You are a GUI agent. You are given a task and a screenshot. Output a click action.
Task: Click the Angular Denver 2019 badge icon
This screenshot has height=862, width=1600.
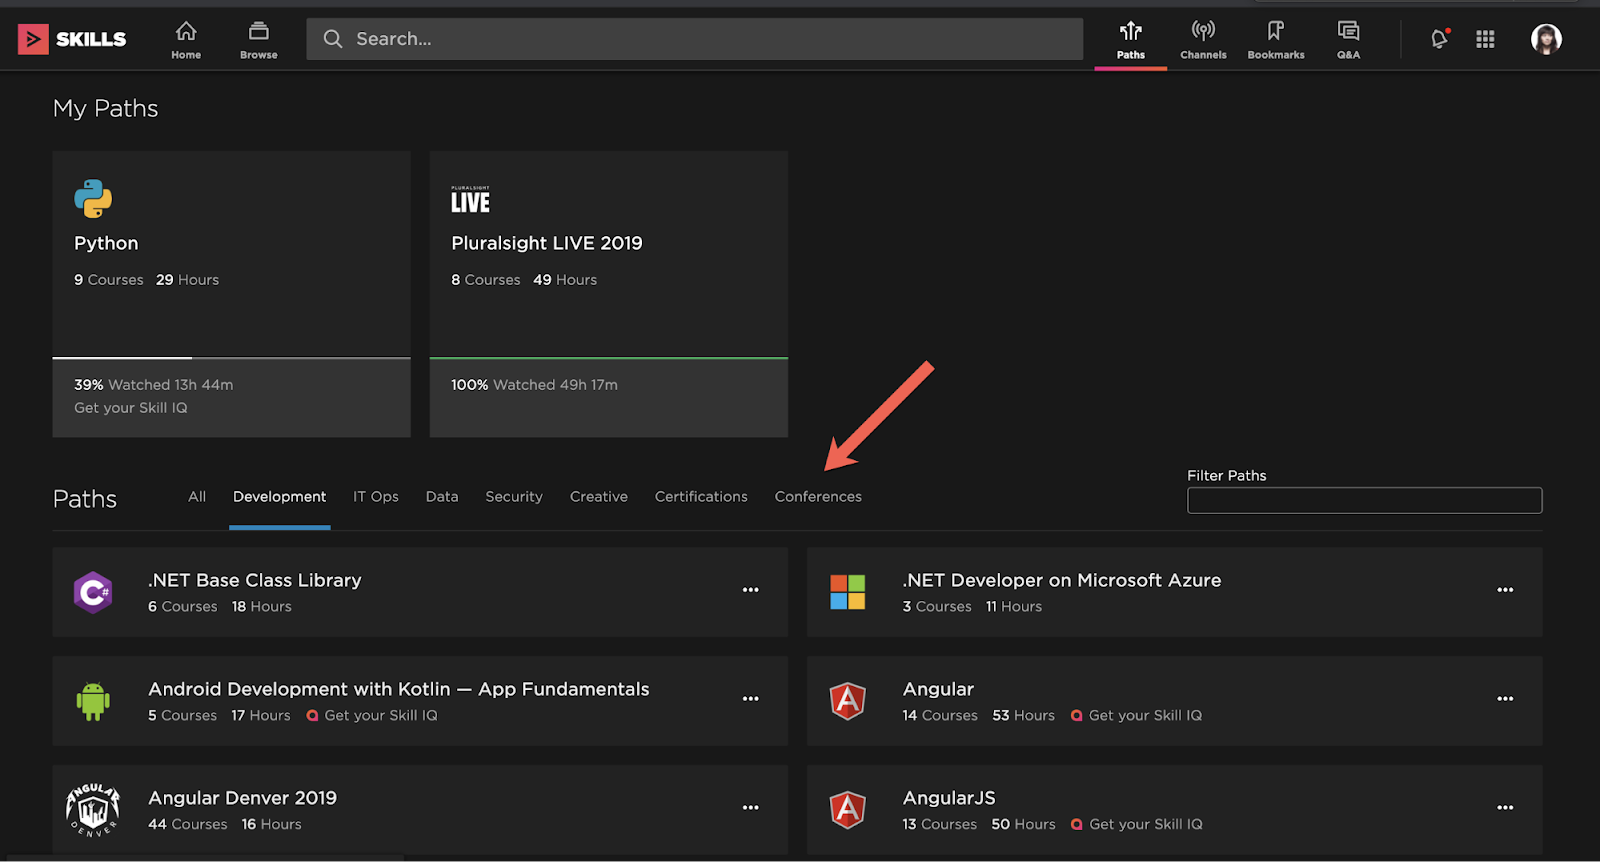pos(93,810)
